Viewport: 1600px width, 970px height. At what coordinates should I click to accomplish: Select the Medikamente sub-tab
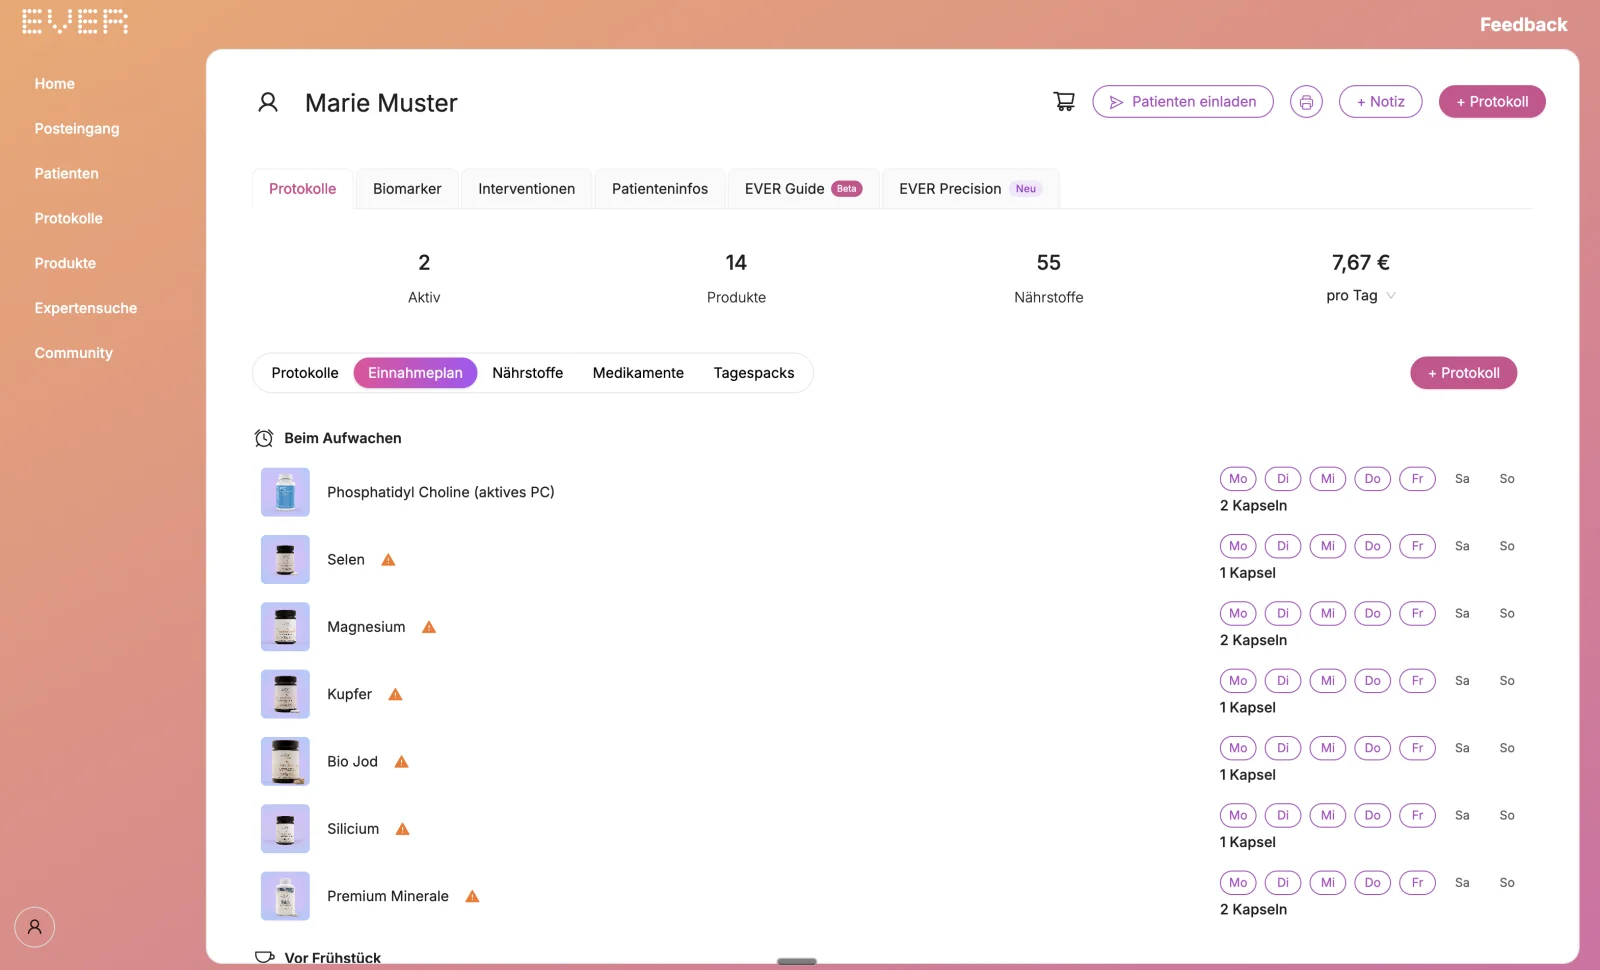(638, 373)
